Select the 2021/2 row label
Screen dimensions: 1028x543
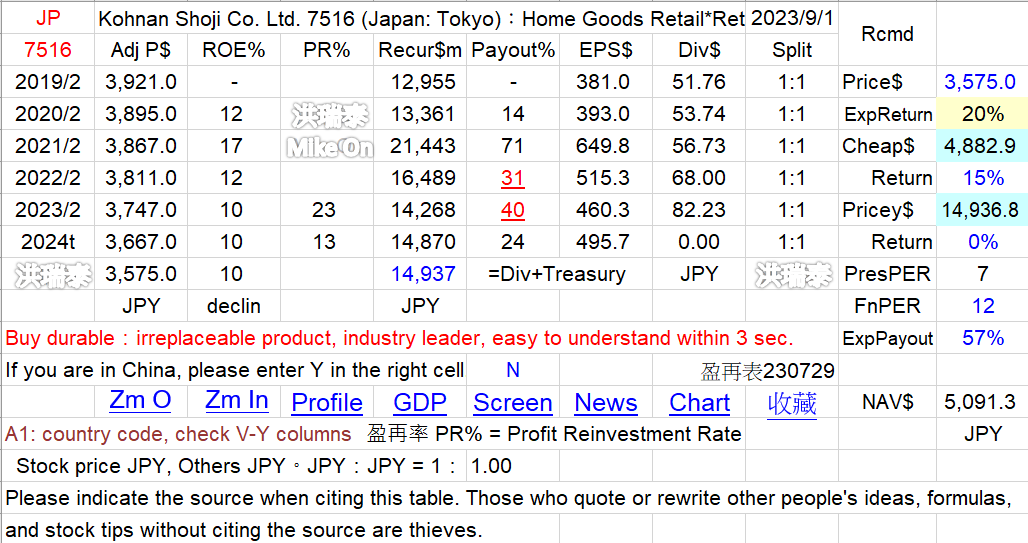(48, 146)
